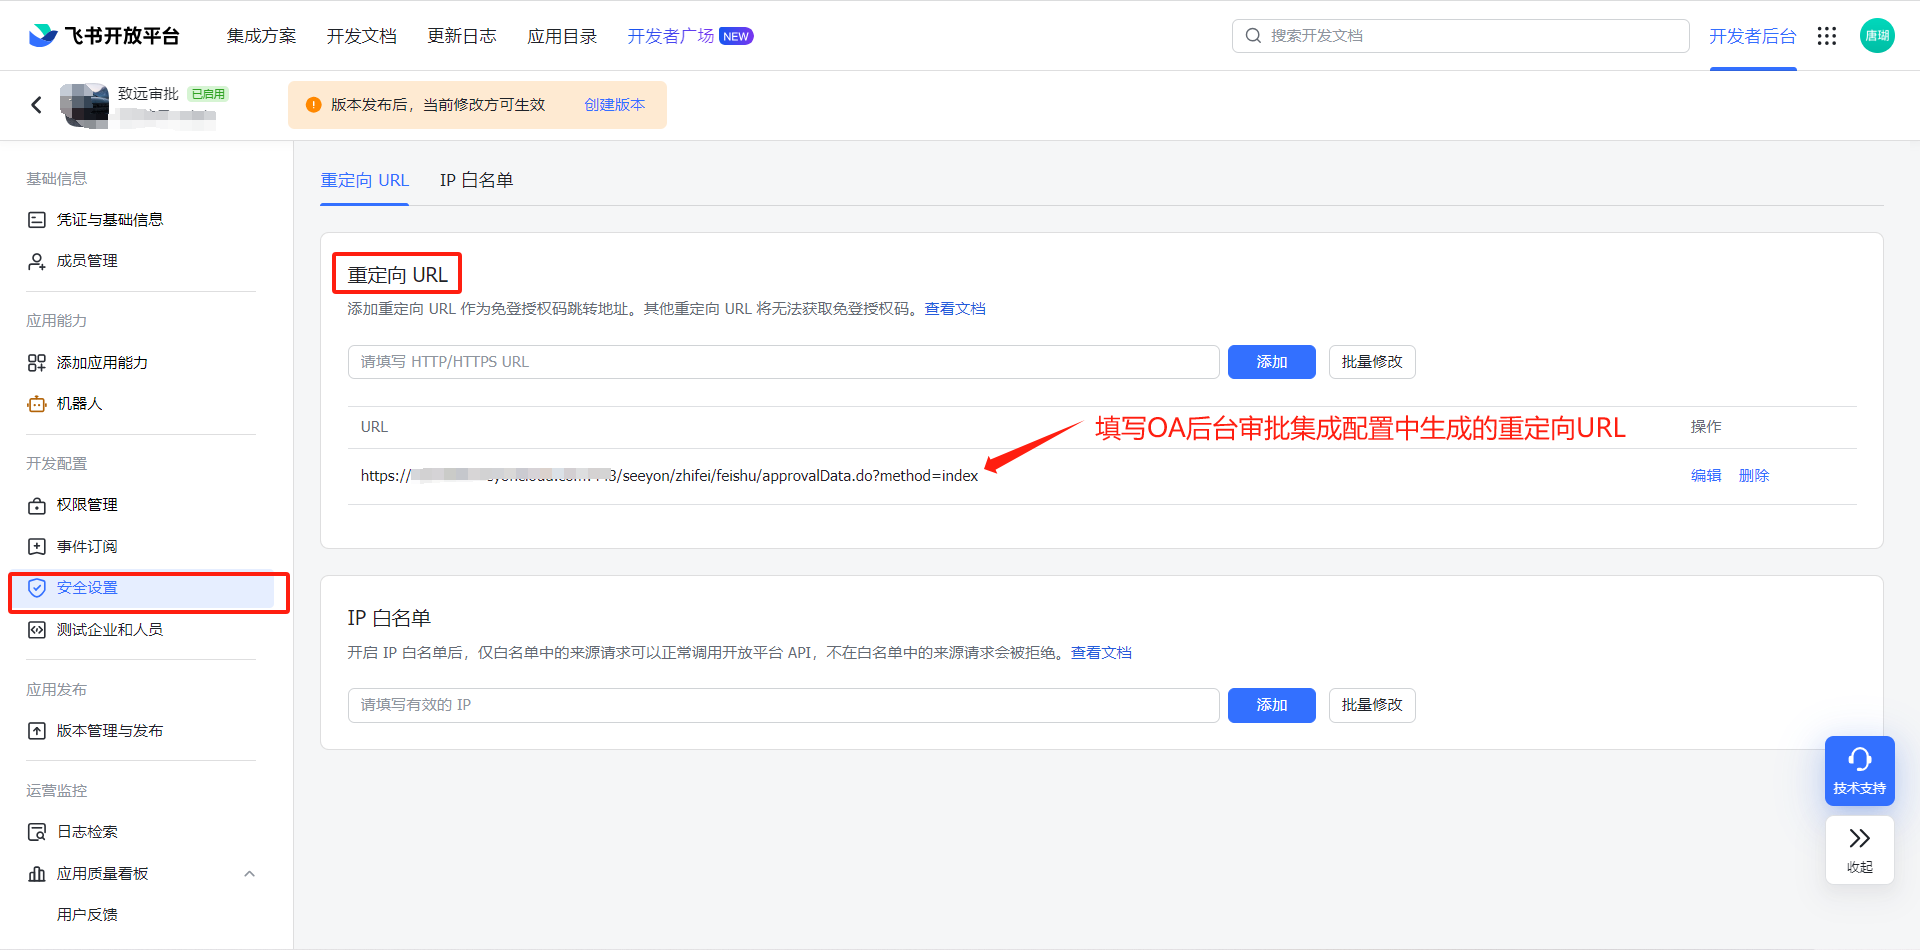Click the 权限管理 sidebar icon

pyautogui.click(x=36, y=505)
